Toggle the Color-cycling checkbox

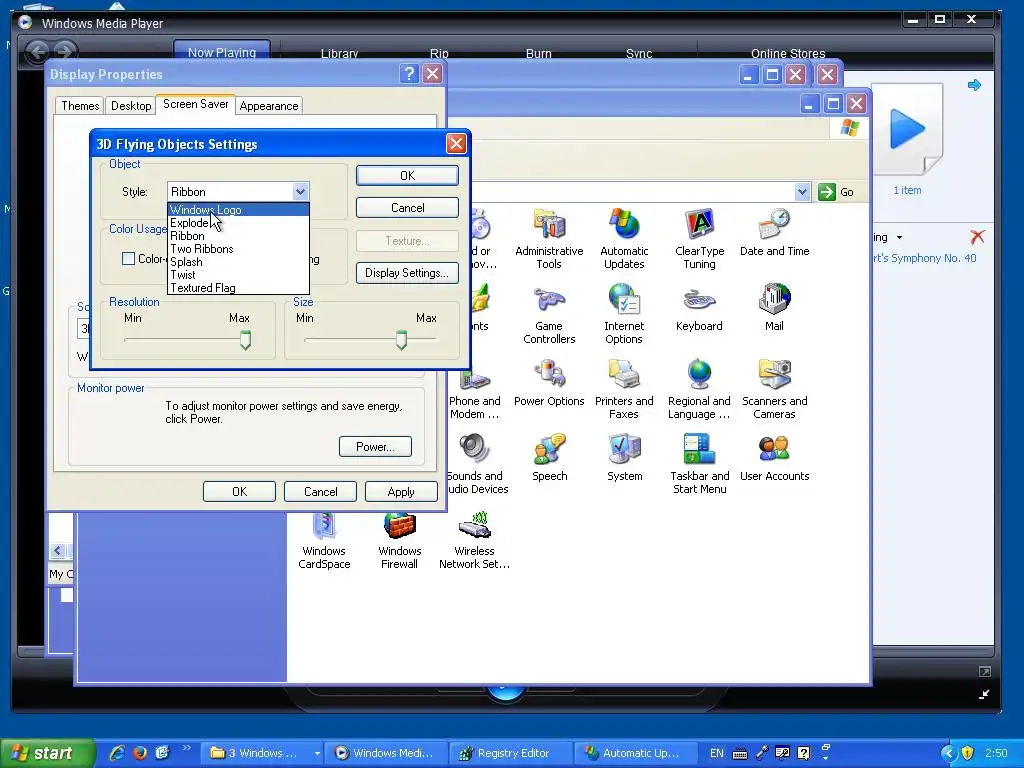pyautogui.click(x=129, y=259)
